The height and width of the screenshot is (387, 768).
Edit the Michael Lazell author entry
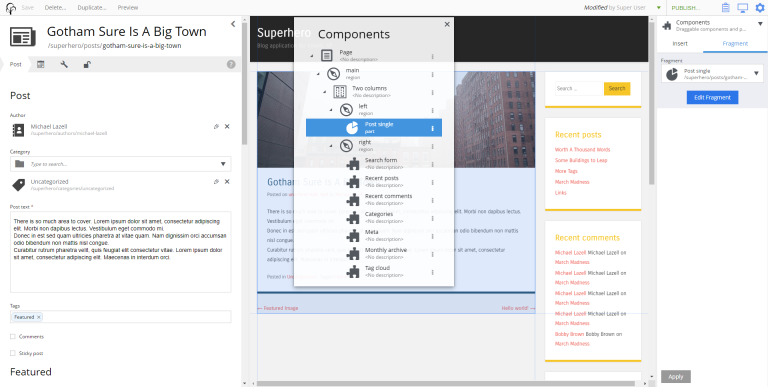pos(216,126)
